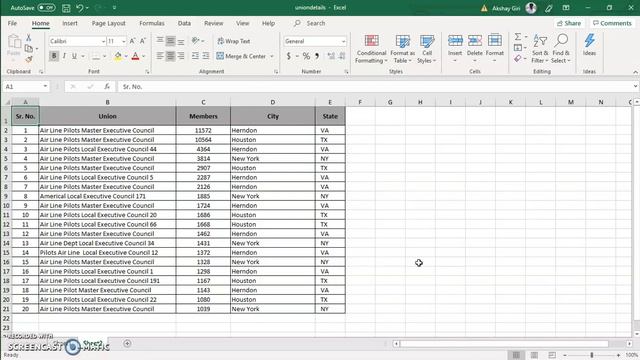Open Borders dropdown arrow

tap(104, 56)
